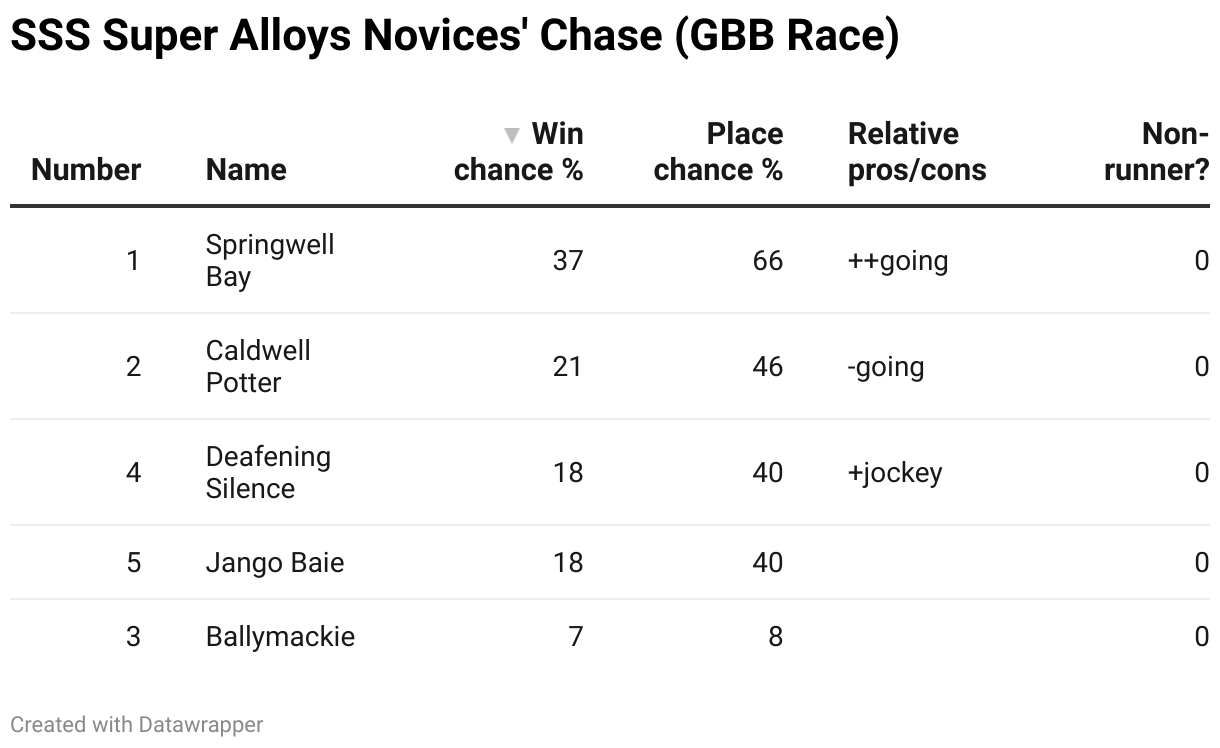Image resolution: width=1220 pixels, height=748 pixels.
Task: Click the +jockey note for Deafening Silence
Action: [x=895, y=474]
